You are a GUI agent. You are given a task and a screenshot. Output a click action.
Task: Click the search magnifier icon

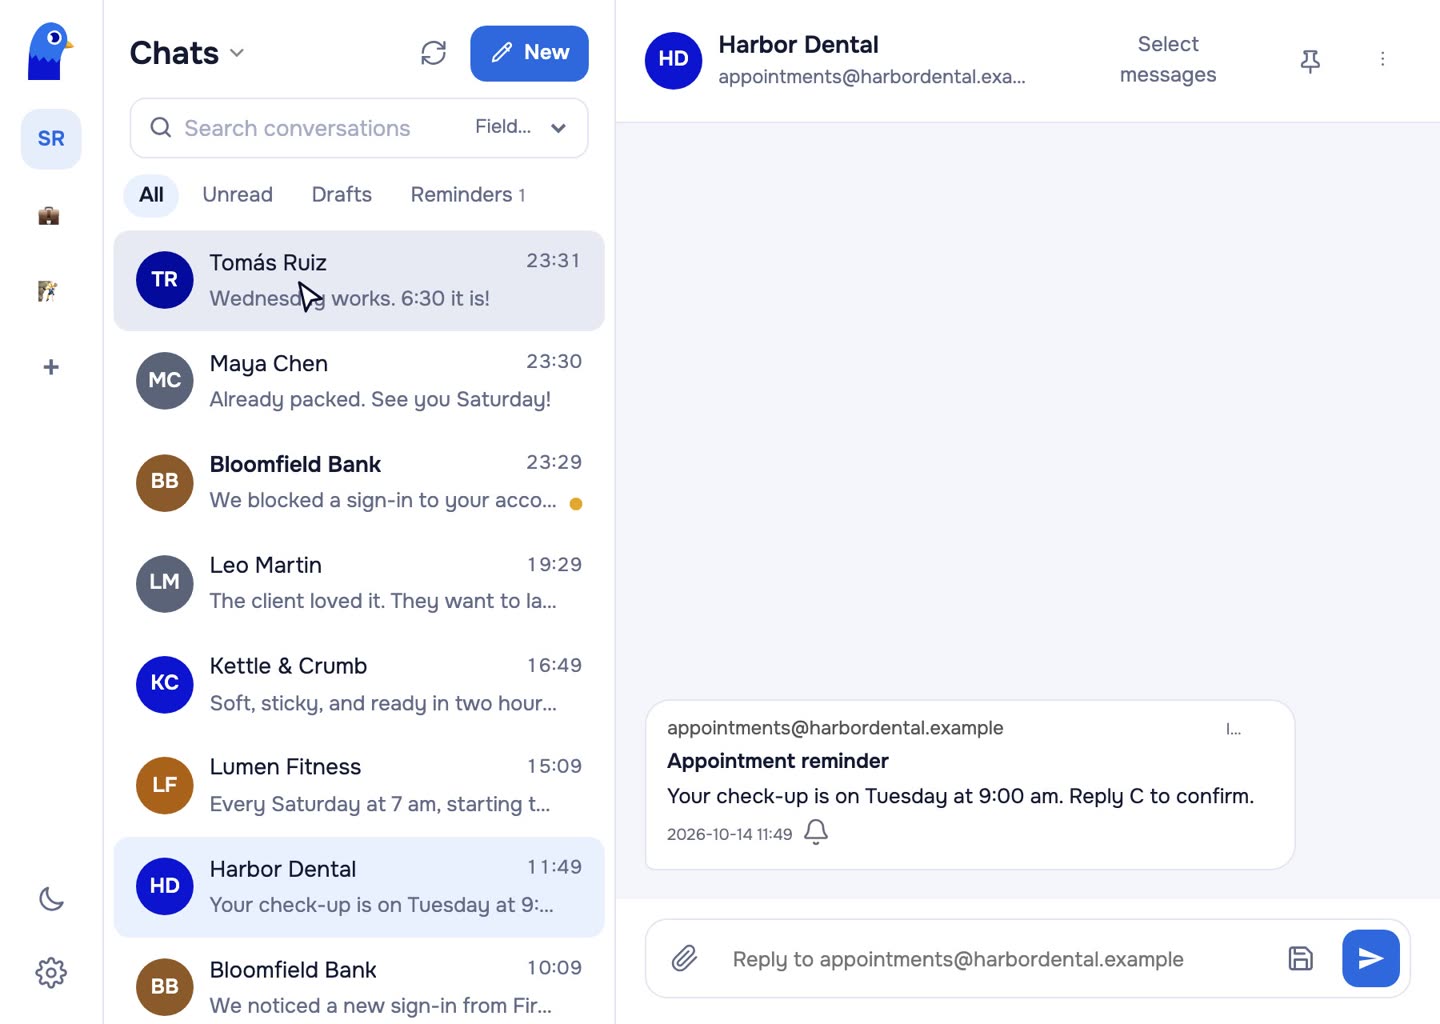pyautogui.click(x=160, y=127)
